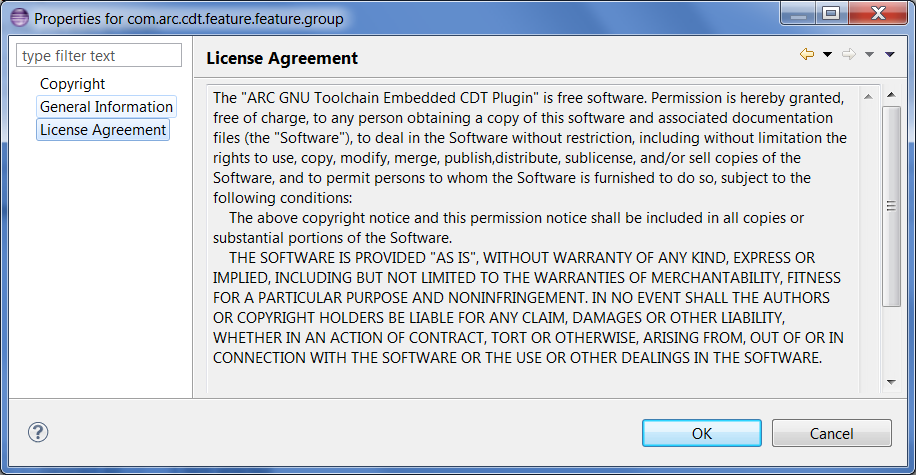
Task: Select License Agreement in the tree
Action: point(103,130)
